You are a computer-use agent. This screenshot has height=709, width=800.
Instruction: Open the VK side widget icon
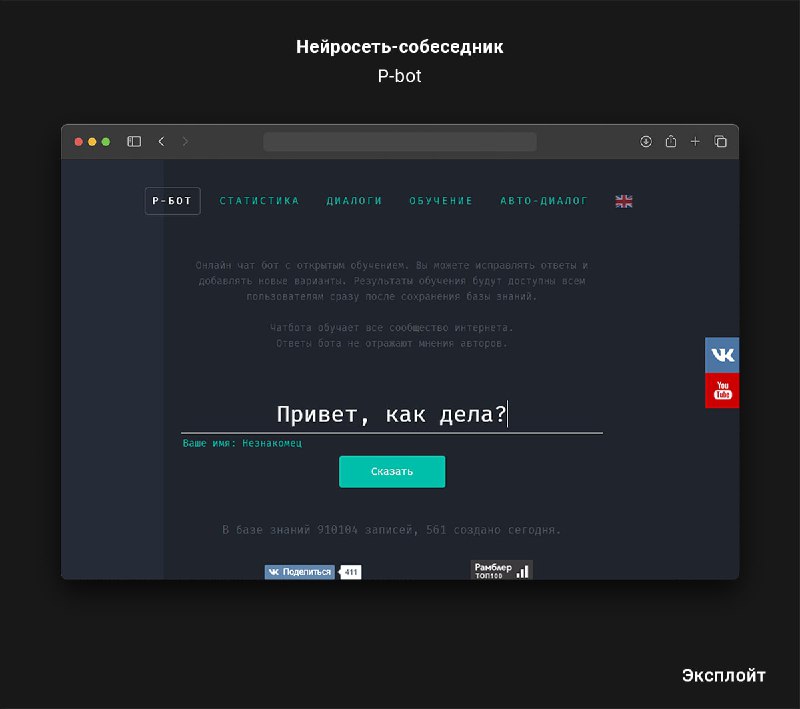click(x=722, y=355)
